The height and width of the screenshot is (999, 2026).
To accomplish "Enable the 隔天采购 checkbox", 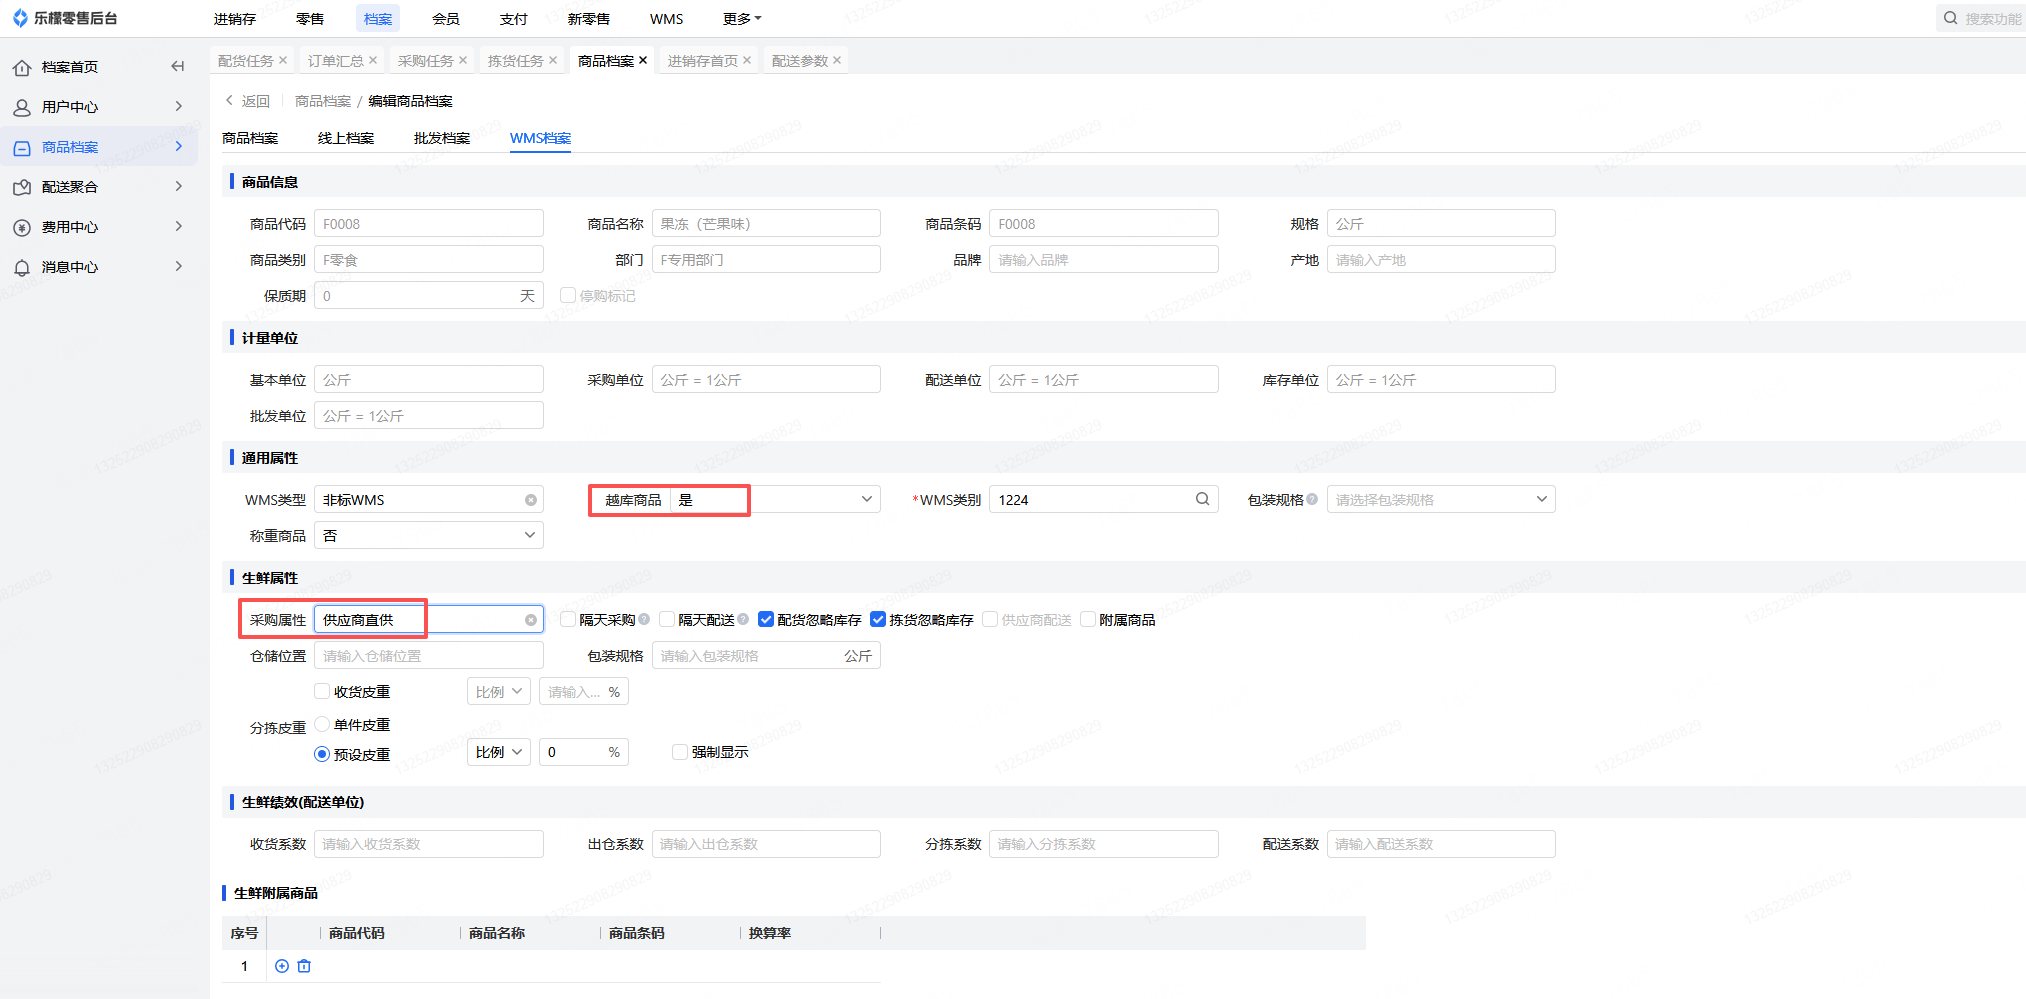I will pyautogui.click(x=568, y=619).
